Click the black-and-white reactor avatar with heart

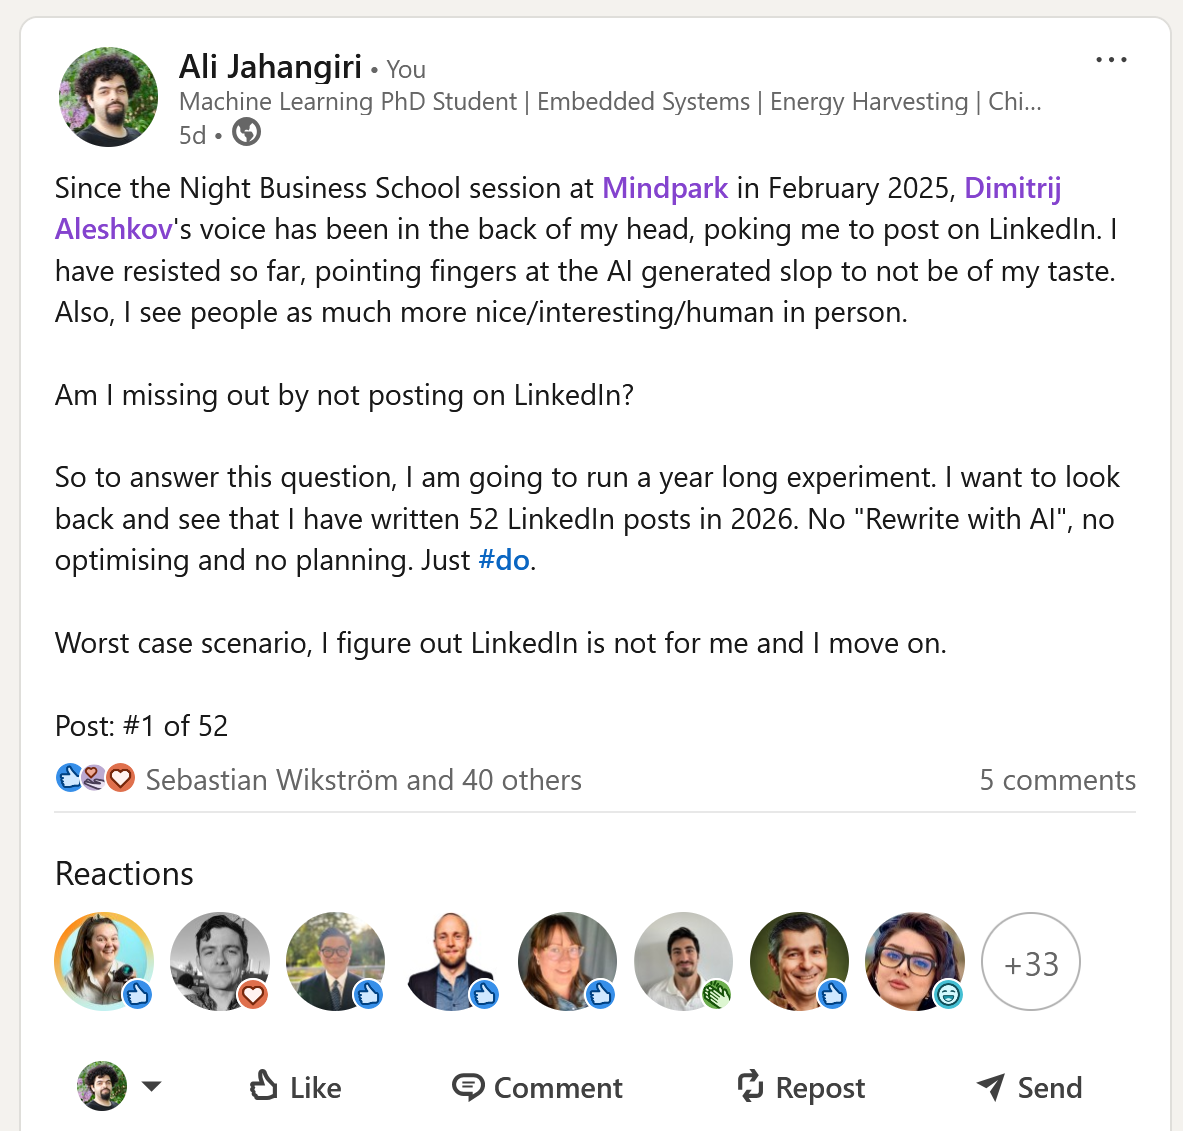click(x=220, y=961)
